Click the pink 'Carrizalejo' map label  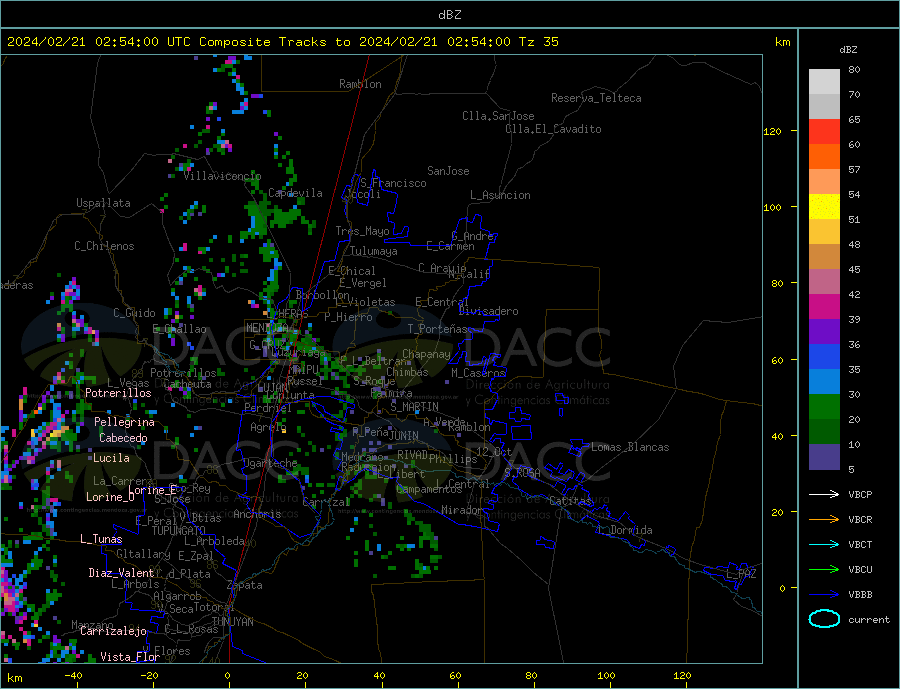(x=113, y=632)
